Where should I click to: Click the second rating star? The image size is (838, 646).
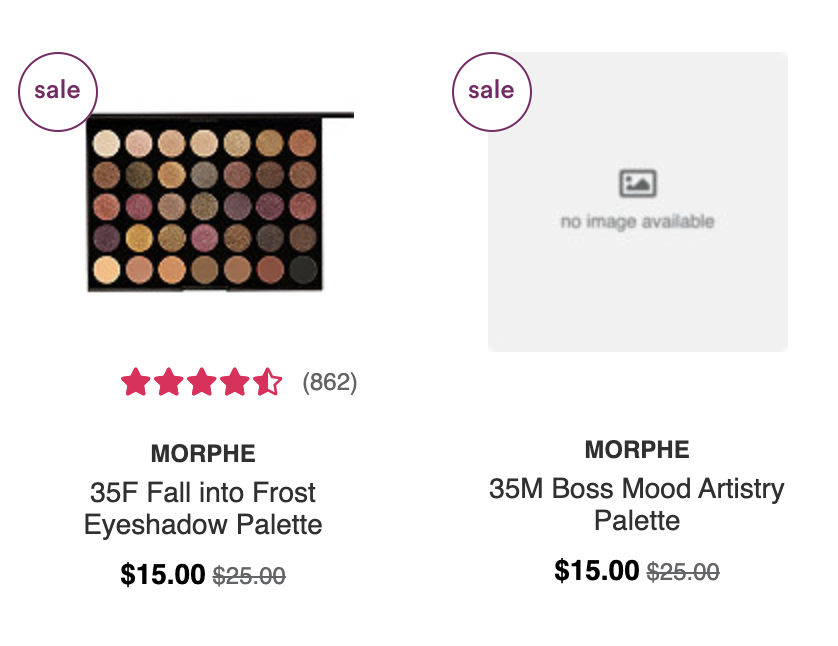coord(169,382)
